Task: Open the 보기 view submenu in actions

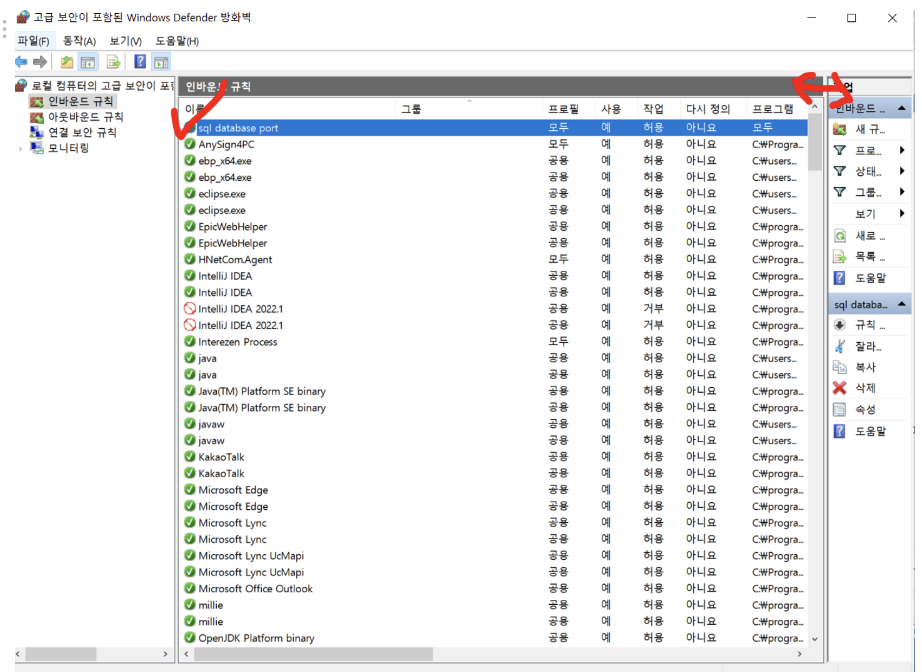Action: pos(868,214)
